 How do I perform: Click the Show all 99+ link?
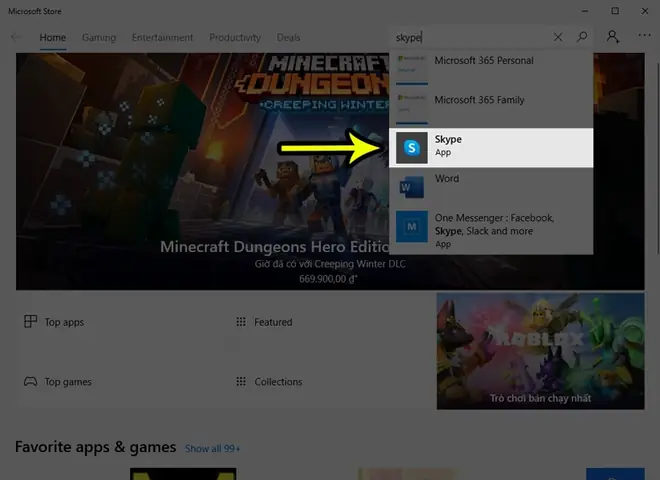(213, 449)
